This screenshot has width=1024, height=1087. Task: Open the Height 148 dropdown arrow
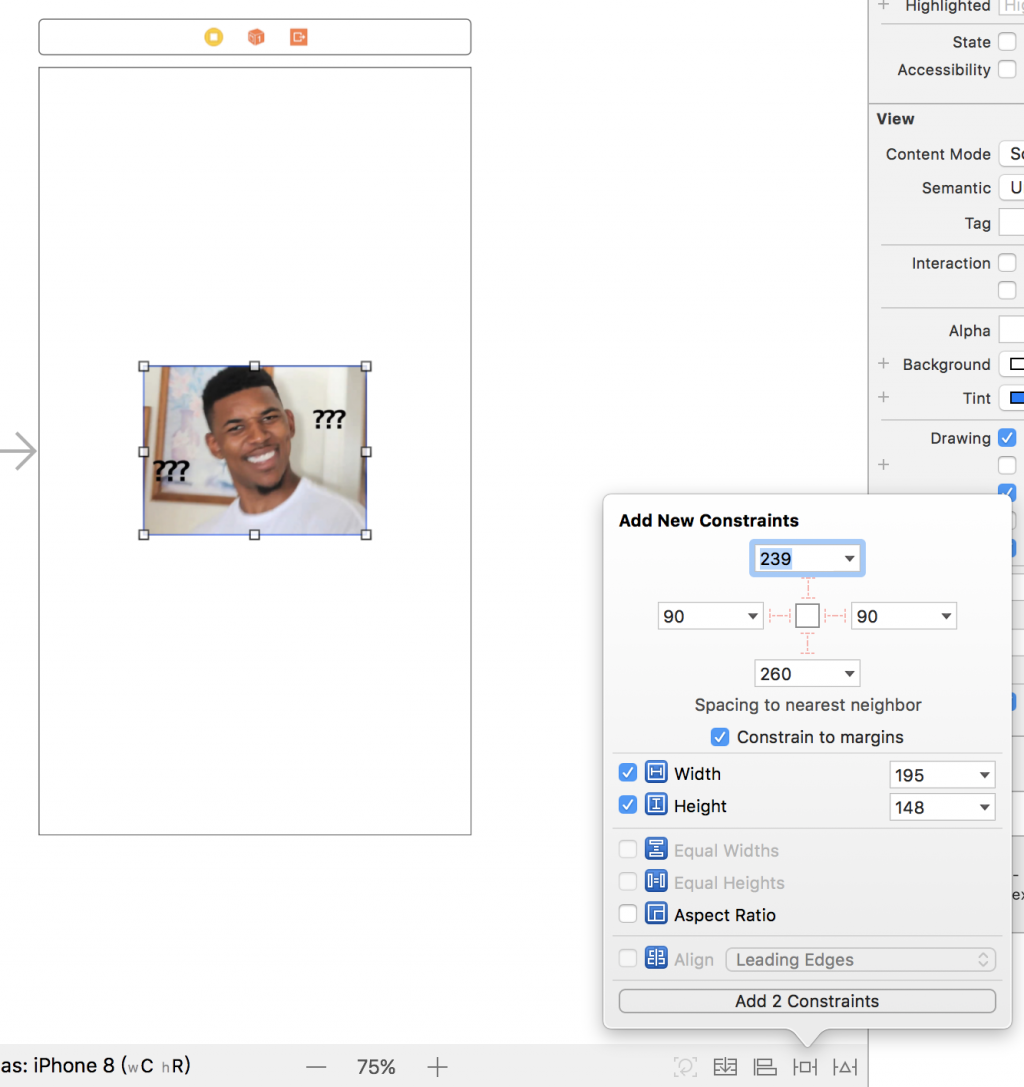pyautogui.click(x=984, y=807)
